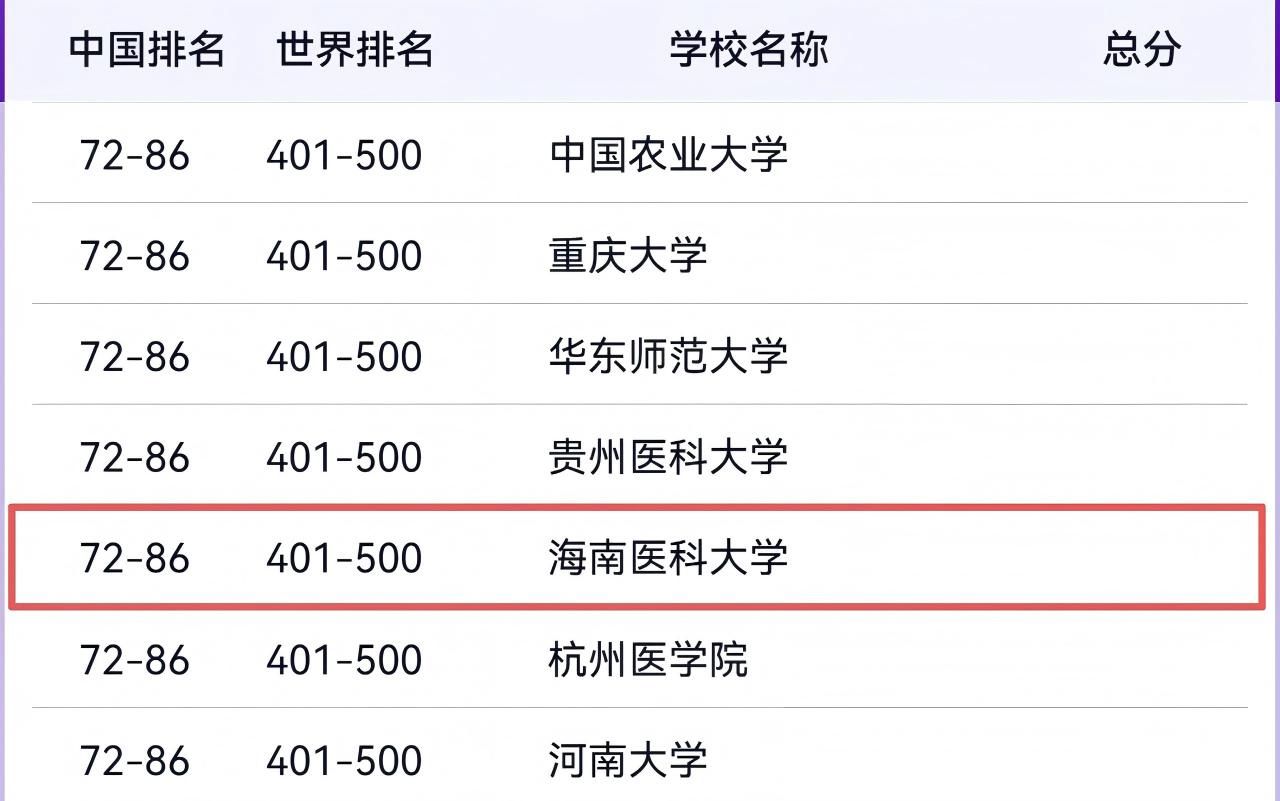Click the 世界排名 column header
Viewport: 1280px width, 801px height.
(x=355, y=49)
